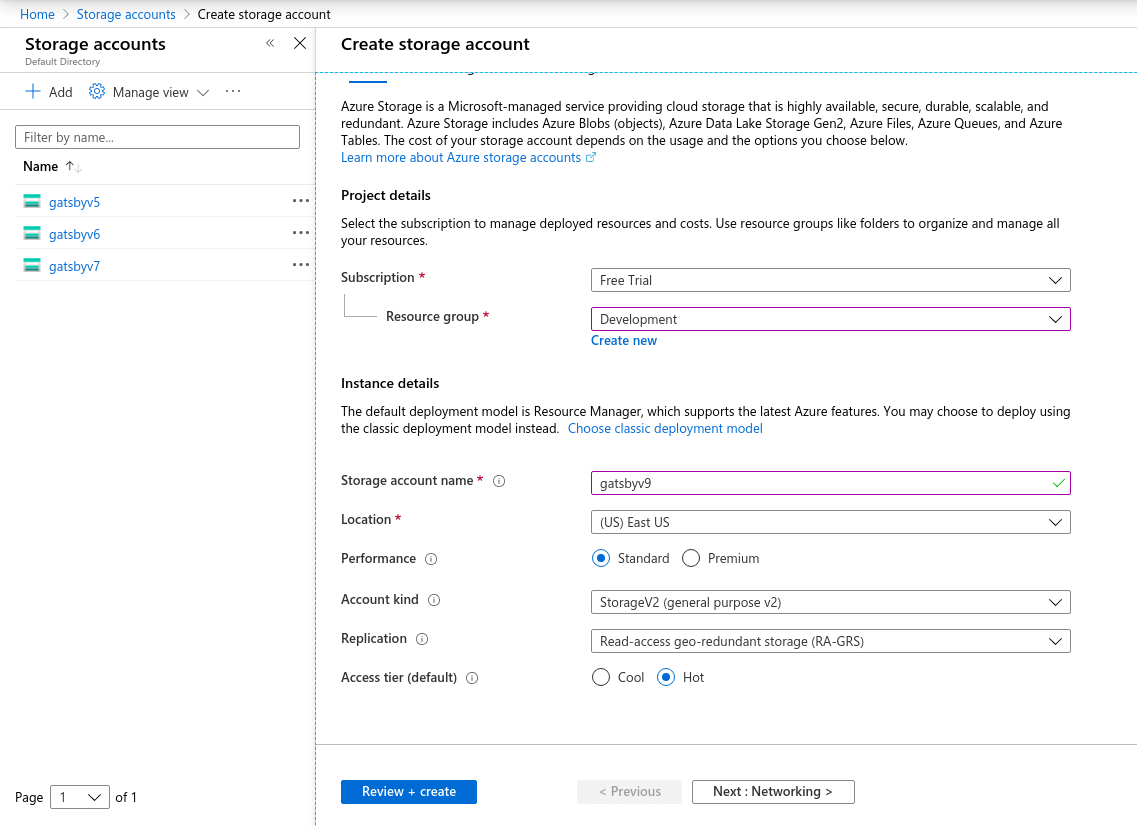Click Next : Networking button
Screen dimensions: 1137x826
(773, 792)
